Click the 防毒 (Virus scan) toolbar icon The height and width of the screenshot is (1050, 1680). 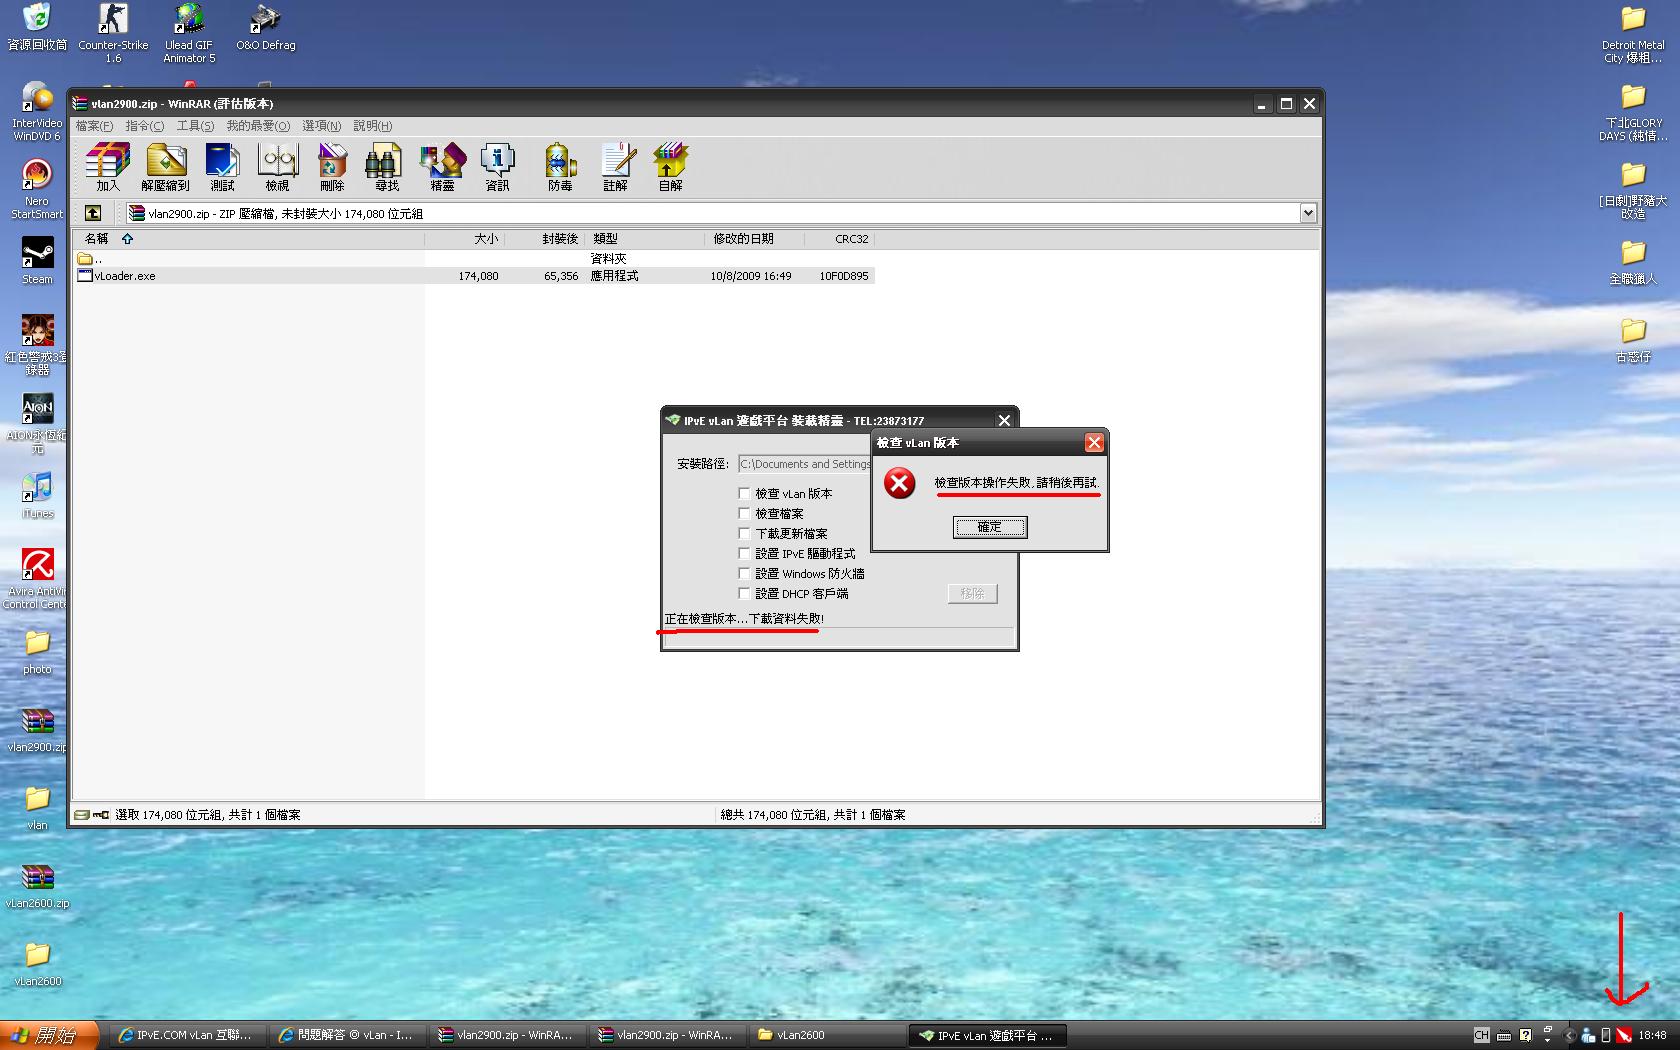[x=560, y=166]
